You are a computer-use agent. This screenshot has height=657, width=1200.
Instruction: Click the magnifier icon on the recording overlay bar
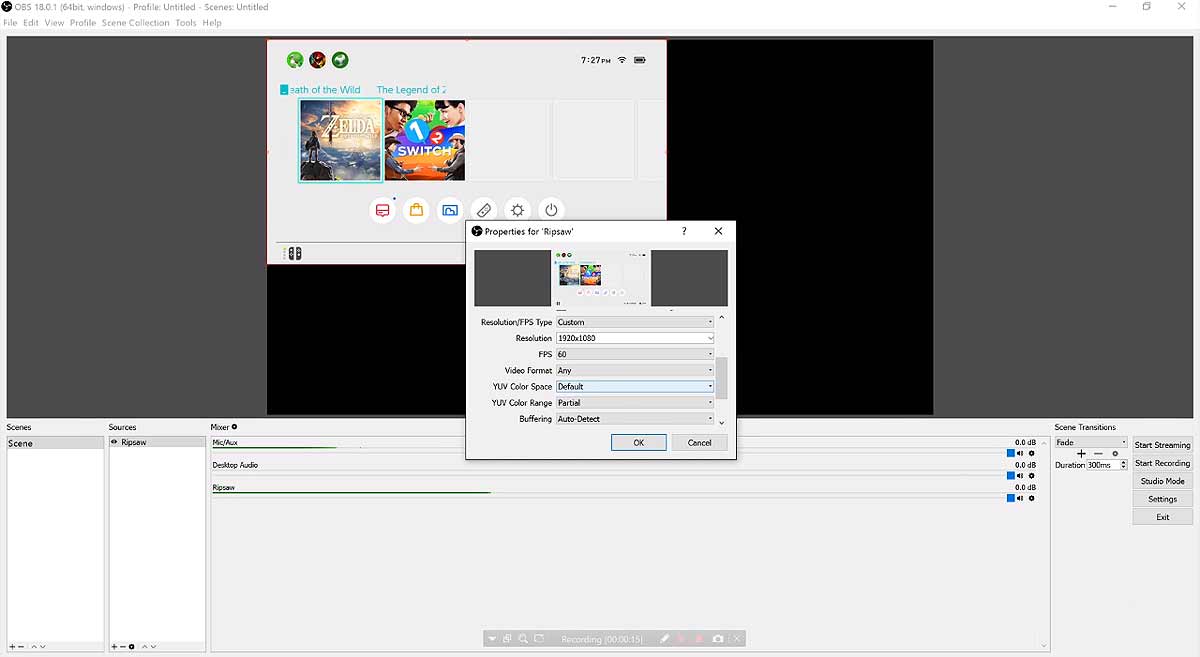coord(523,639)
